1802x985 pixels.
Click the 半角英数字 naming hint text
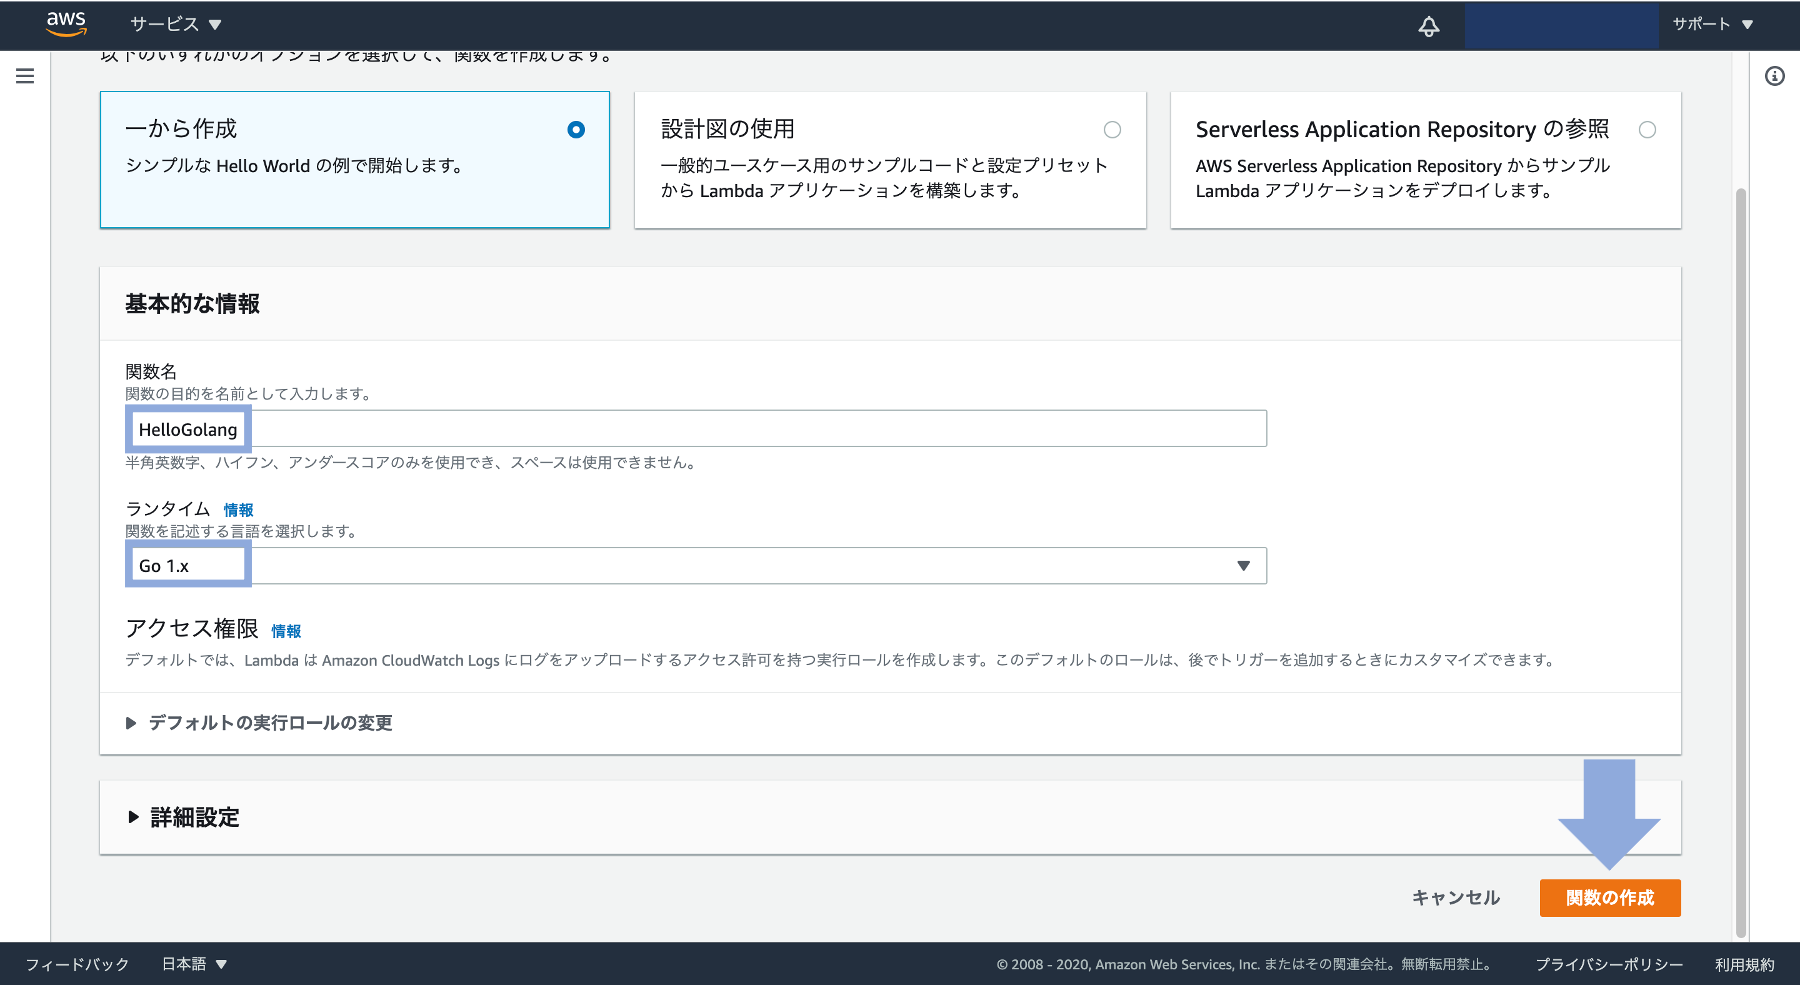411,463
